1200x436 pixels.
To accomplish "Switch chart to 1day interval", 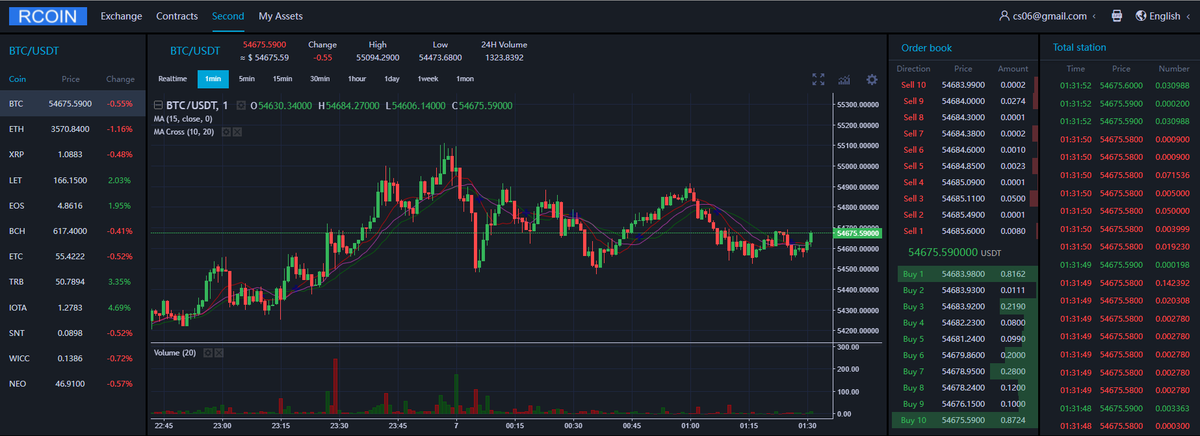I will click(x=392, y=79).
